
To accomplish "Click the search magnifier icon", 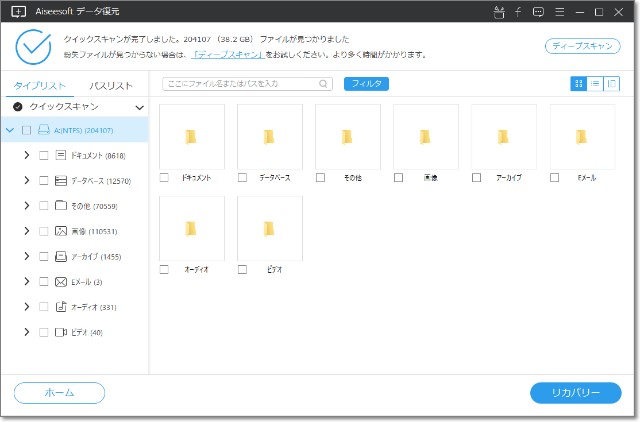I will [325, 84].
